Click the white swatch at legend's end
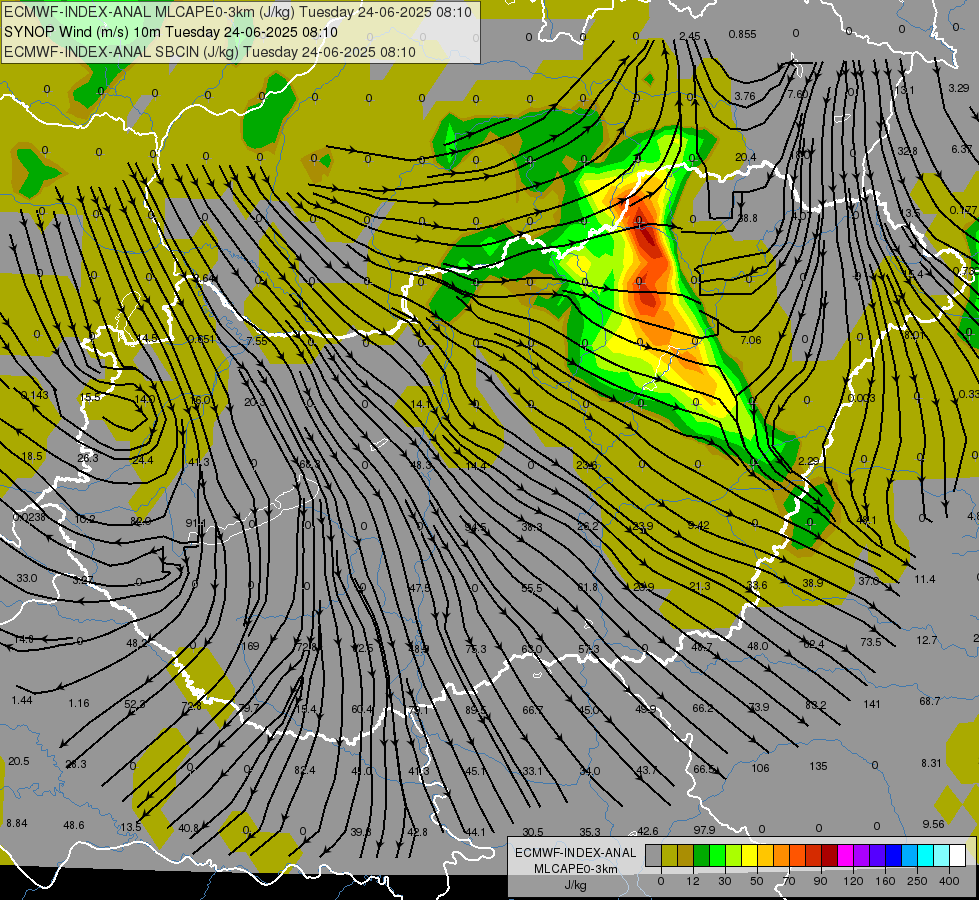This screenshot has width=979, height=900. (x=957, y=855)
